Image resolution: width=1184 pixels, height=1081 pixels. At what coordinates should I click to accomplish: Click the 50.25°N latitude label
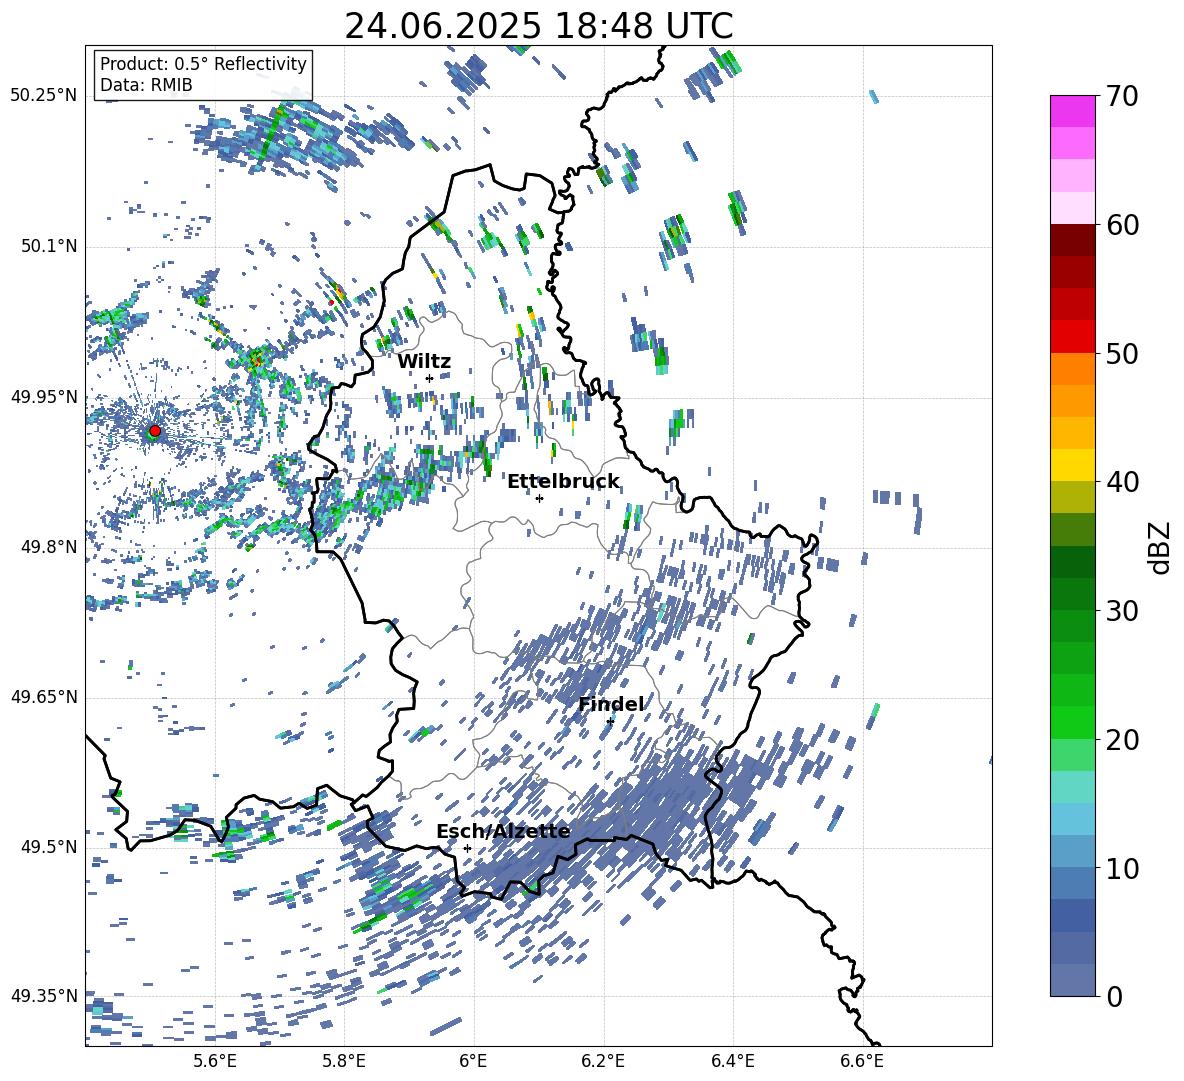tap(44, 96)
